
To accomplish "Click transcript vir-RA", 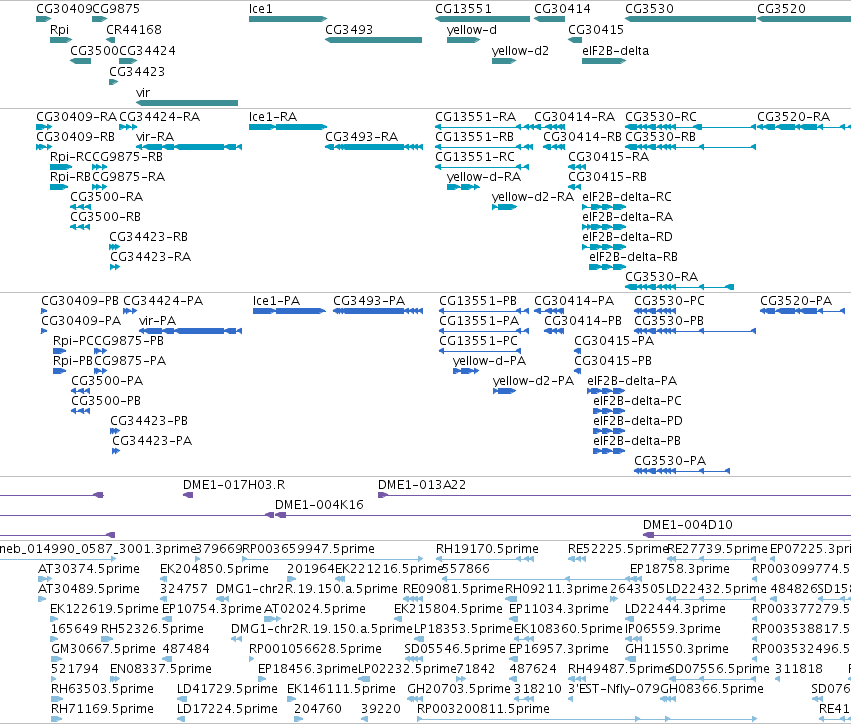I will tap(189, 147).
